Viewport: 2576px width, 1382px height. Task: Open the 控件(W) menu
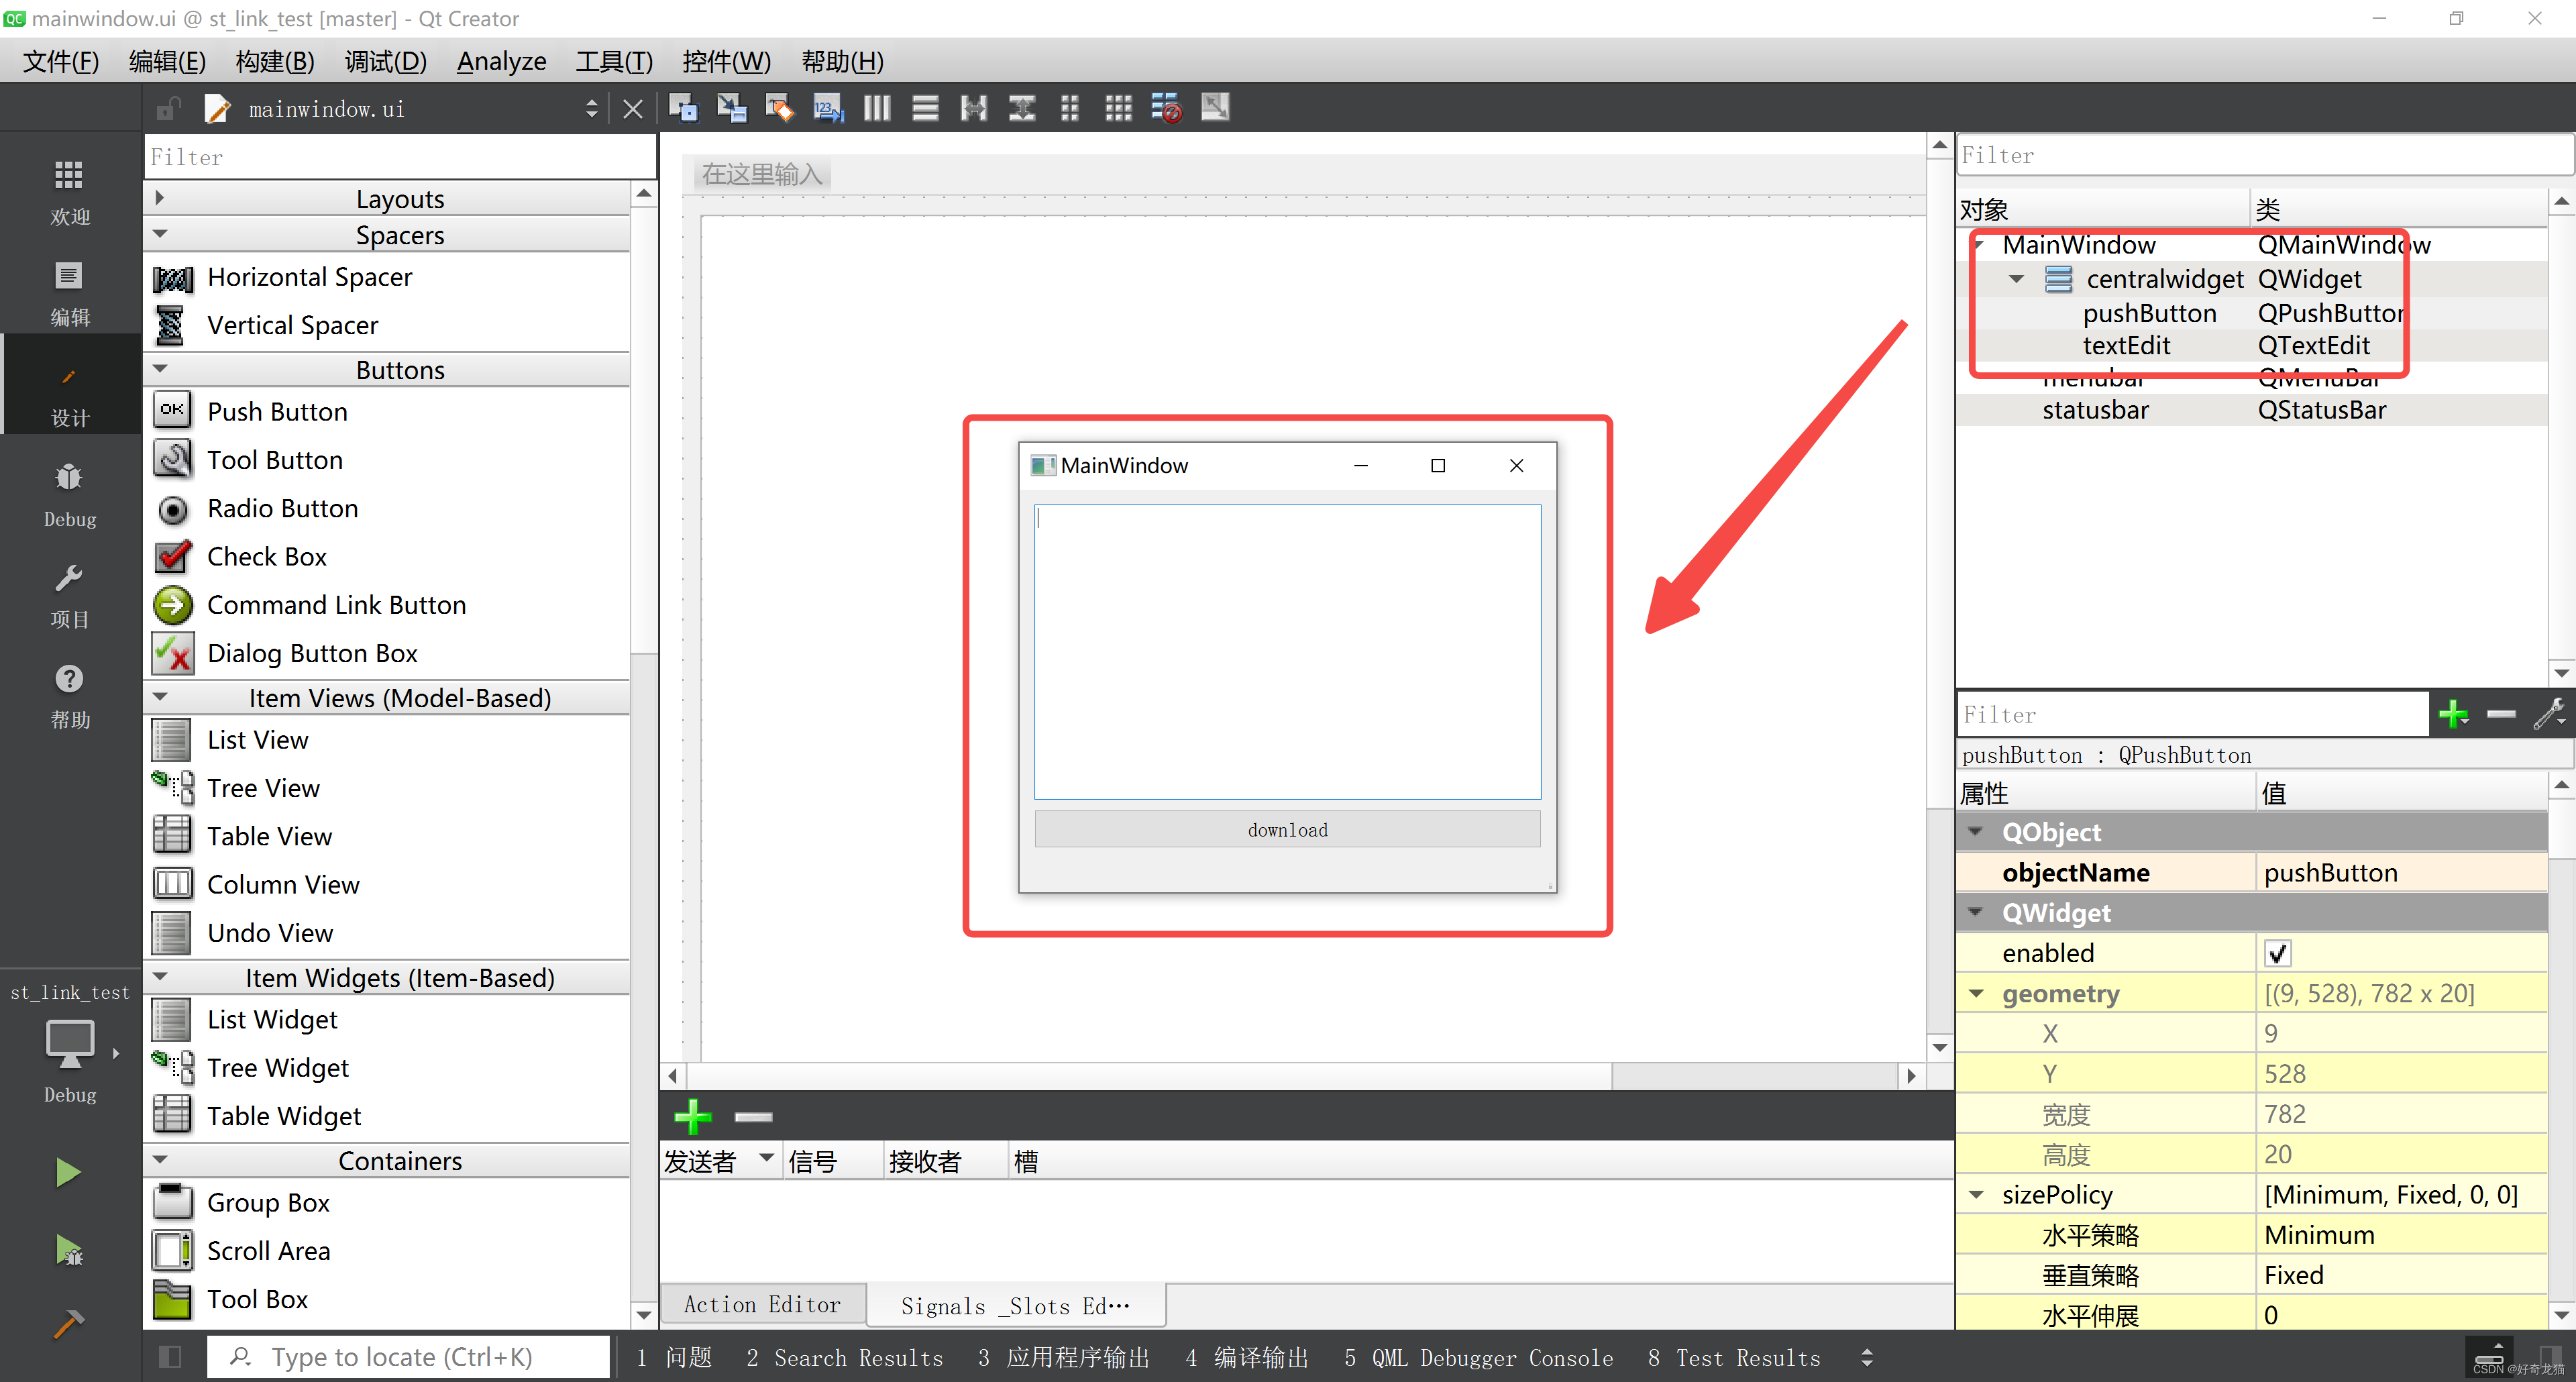727,61
